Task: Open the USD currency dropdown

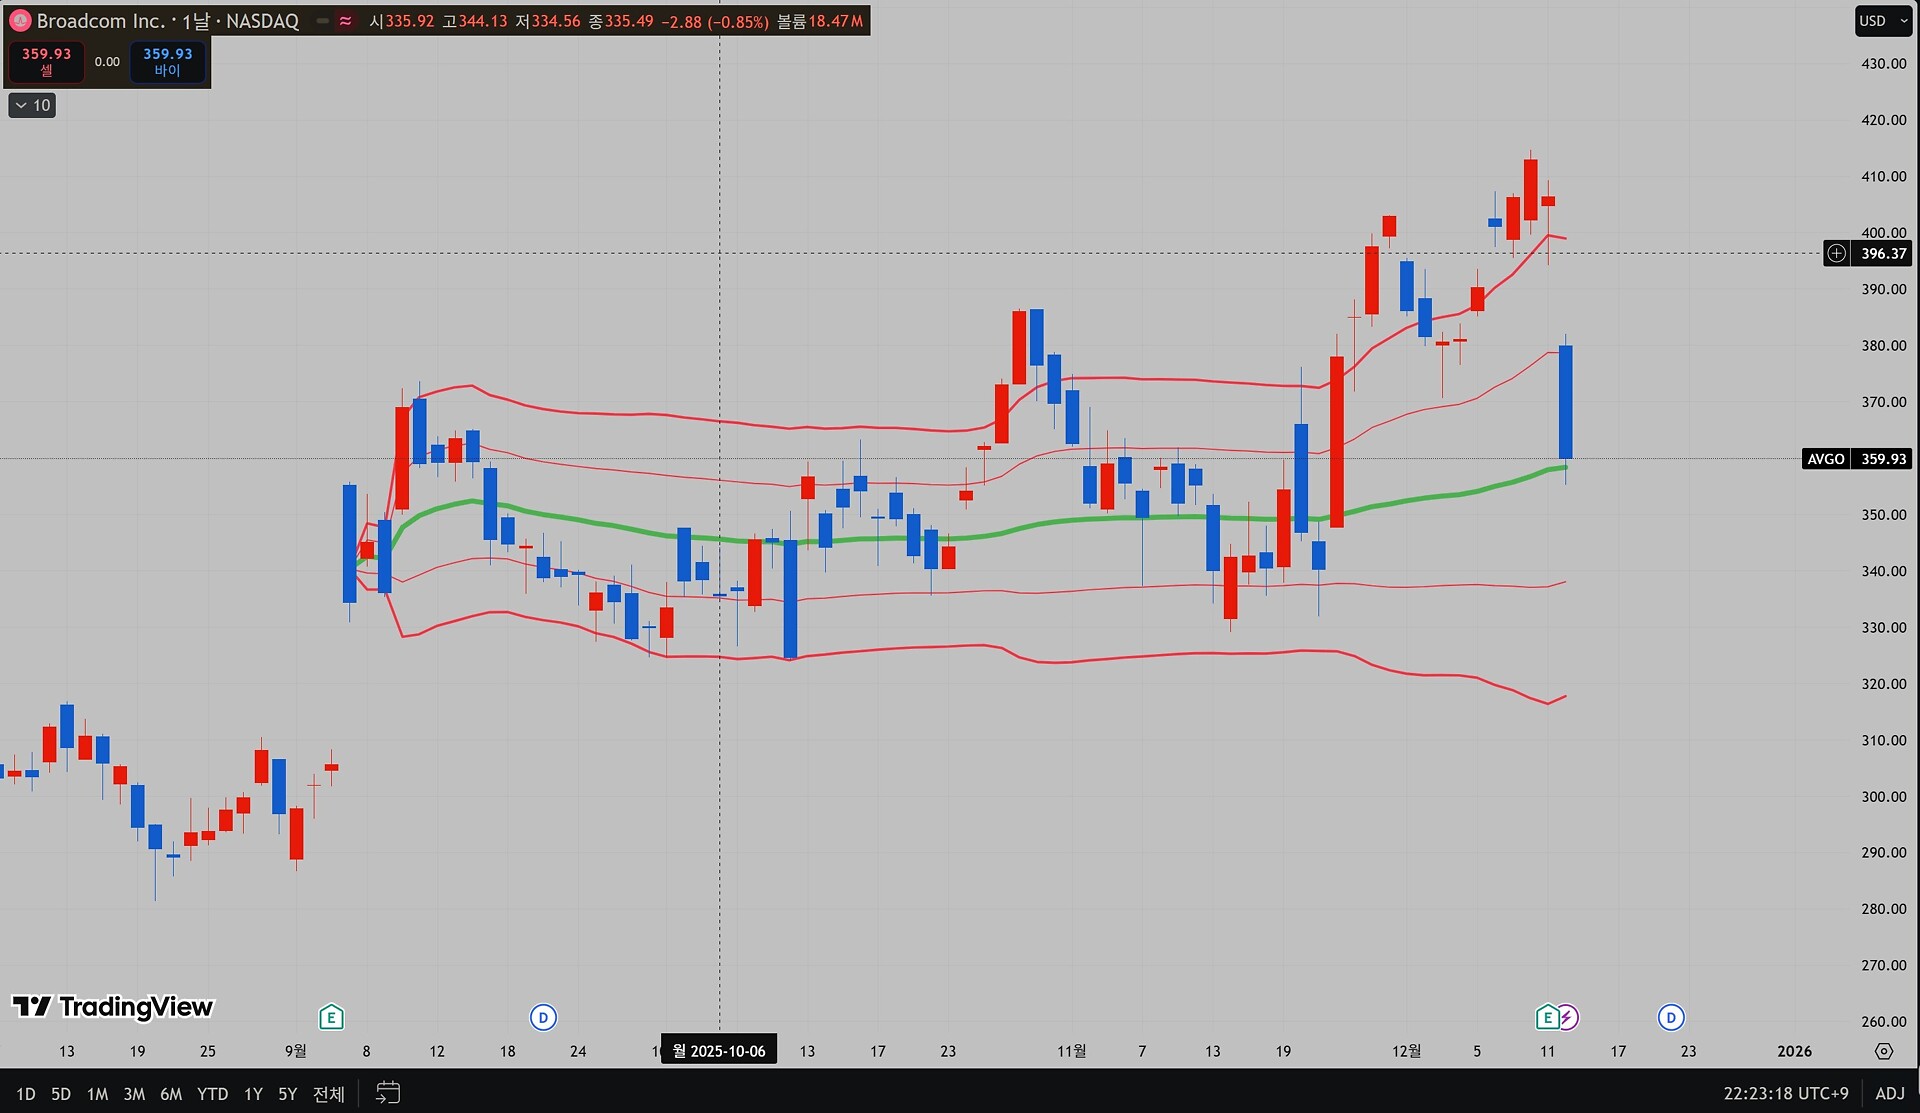Action: click(x=1883, y=21)
